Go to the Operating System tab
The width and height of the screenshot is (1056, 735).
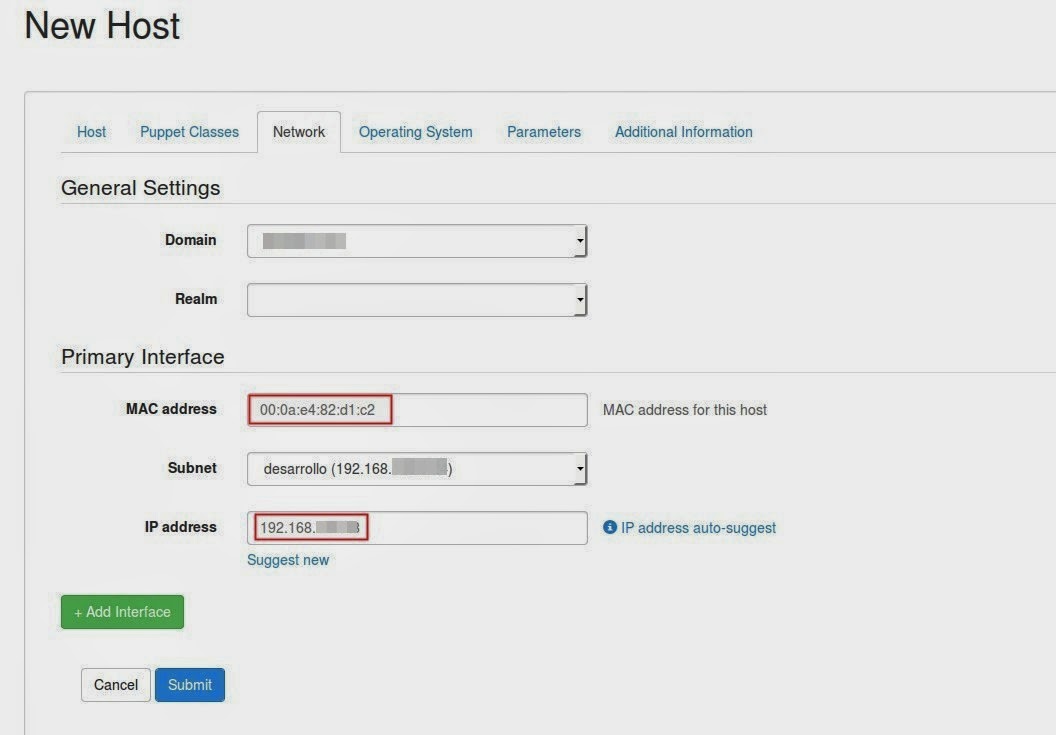tap(415, 132)
